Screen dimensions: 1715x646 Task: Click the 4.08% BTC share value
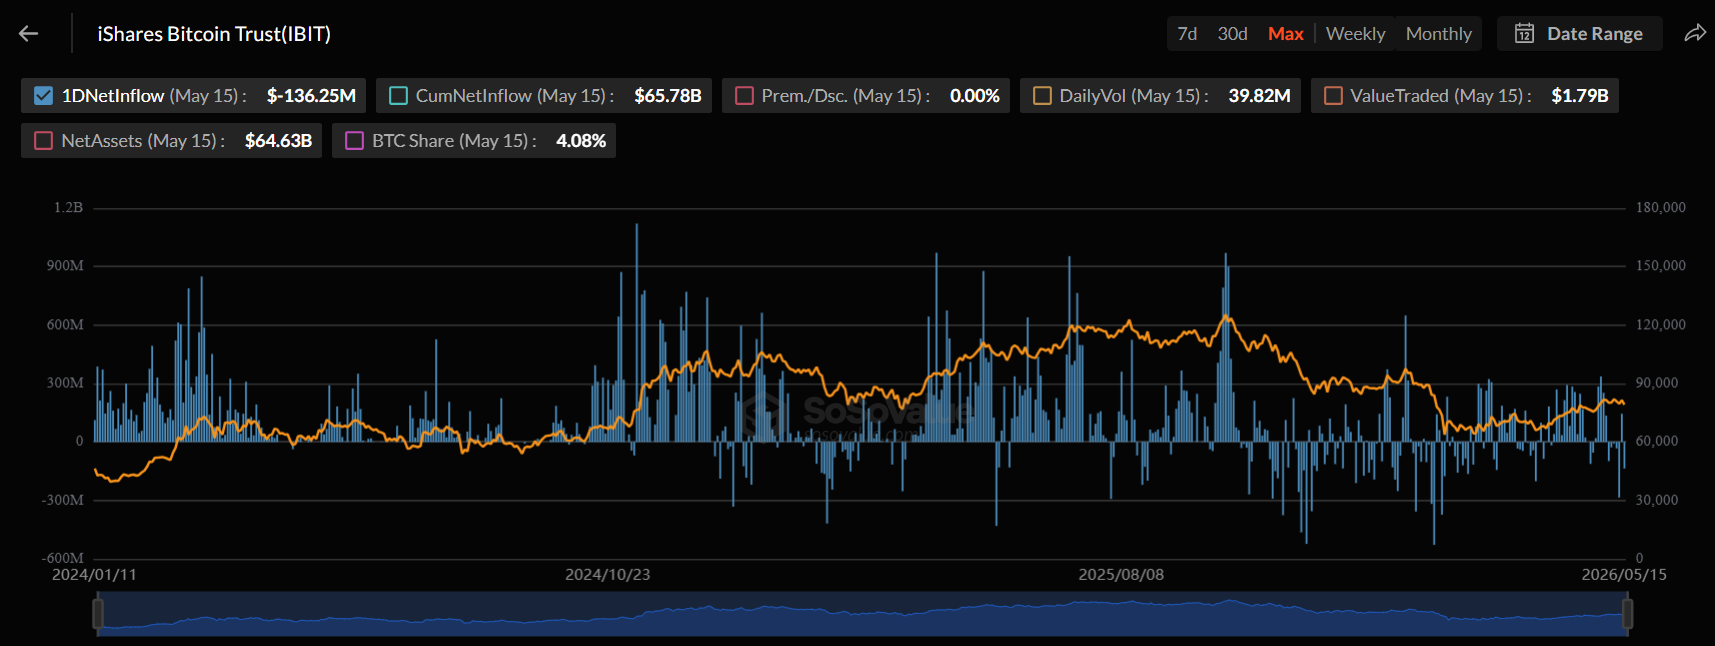(x=581, y=141)
